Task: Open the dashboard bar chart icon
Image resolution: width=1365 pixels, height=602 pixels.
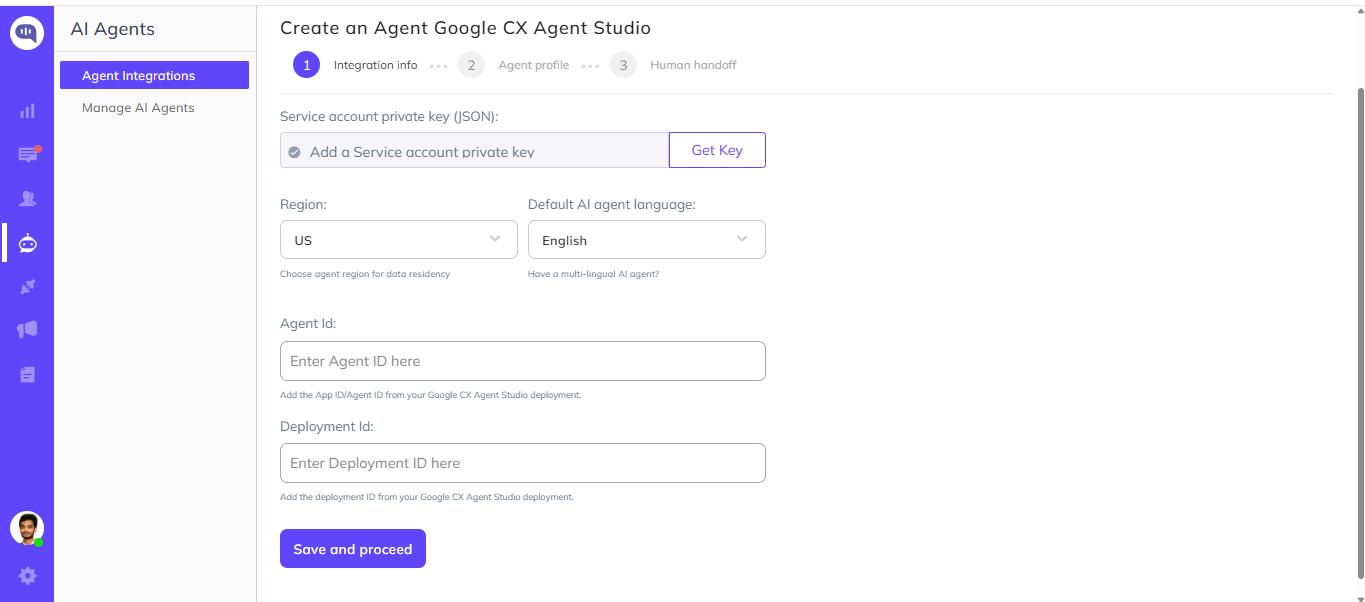Action: 27,111
